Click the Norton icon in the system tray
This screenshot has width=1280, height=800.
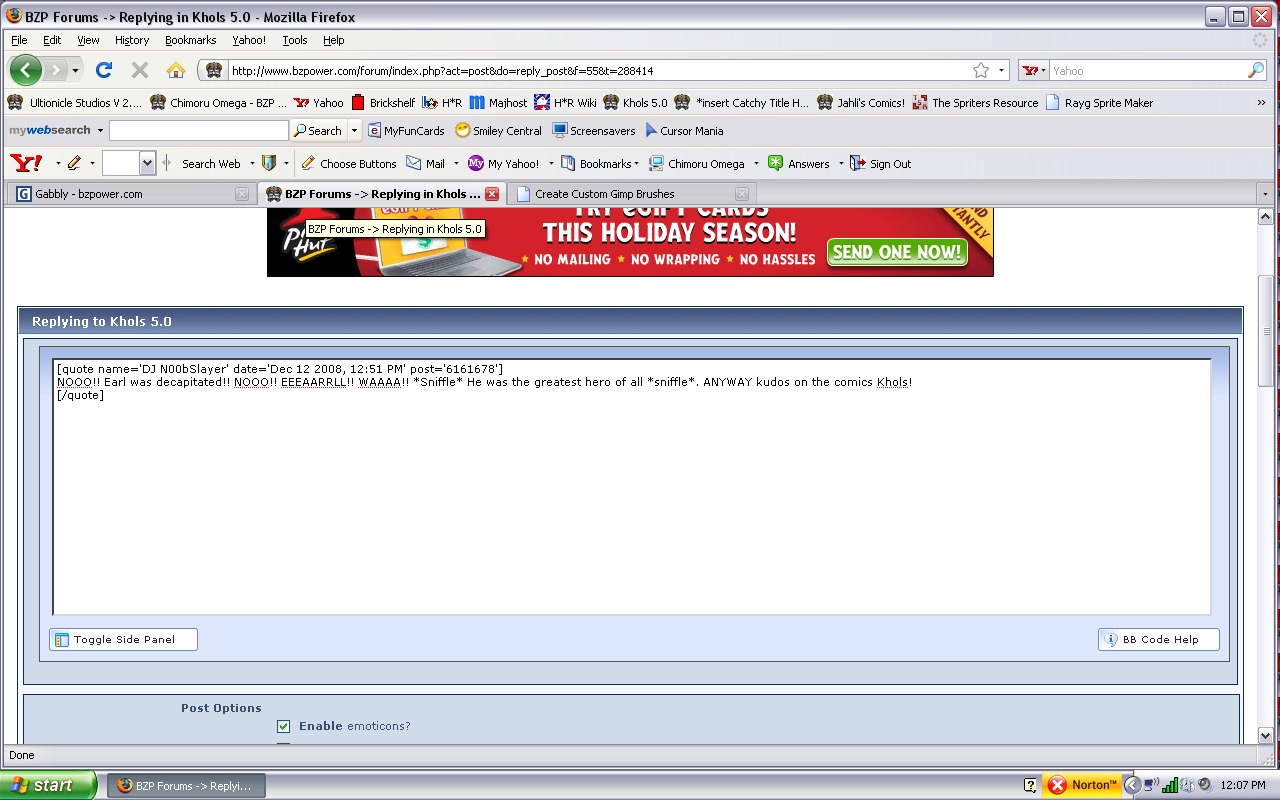pos(1083,785)
